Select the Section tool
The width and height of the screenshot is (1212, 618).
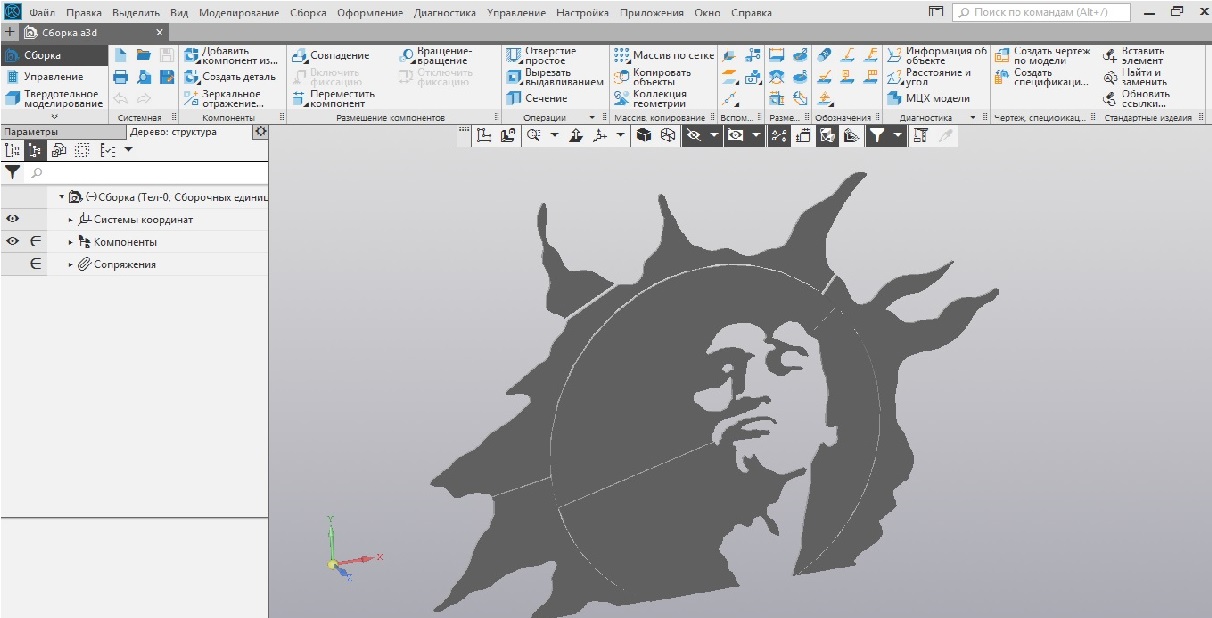pos(537,98)
